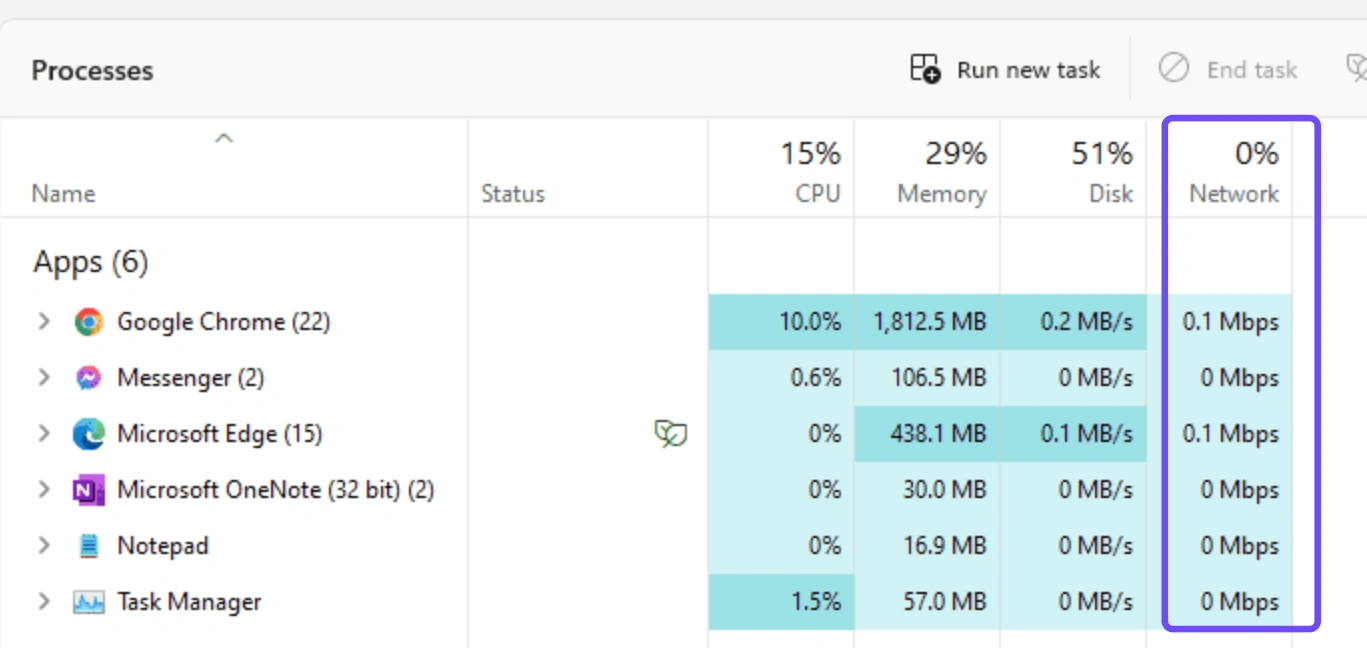Expand the Microsoft OneNote process group
Screen dimensions: 1367x648
(43, 490)
